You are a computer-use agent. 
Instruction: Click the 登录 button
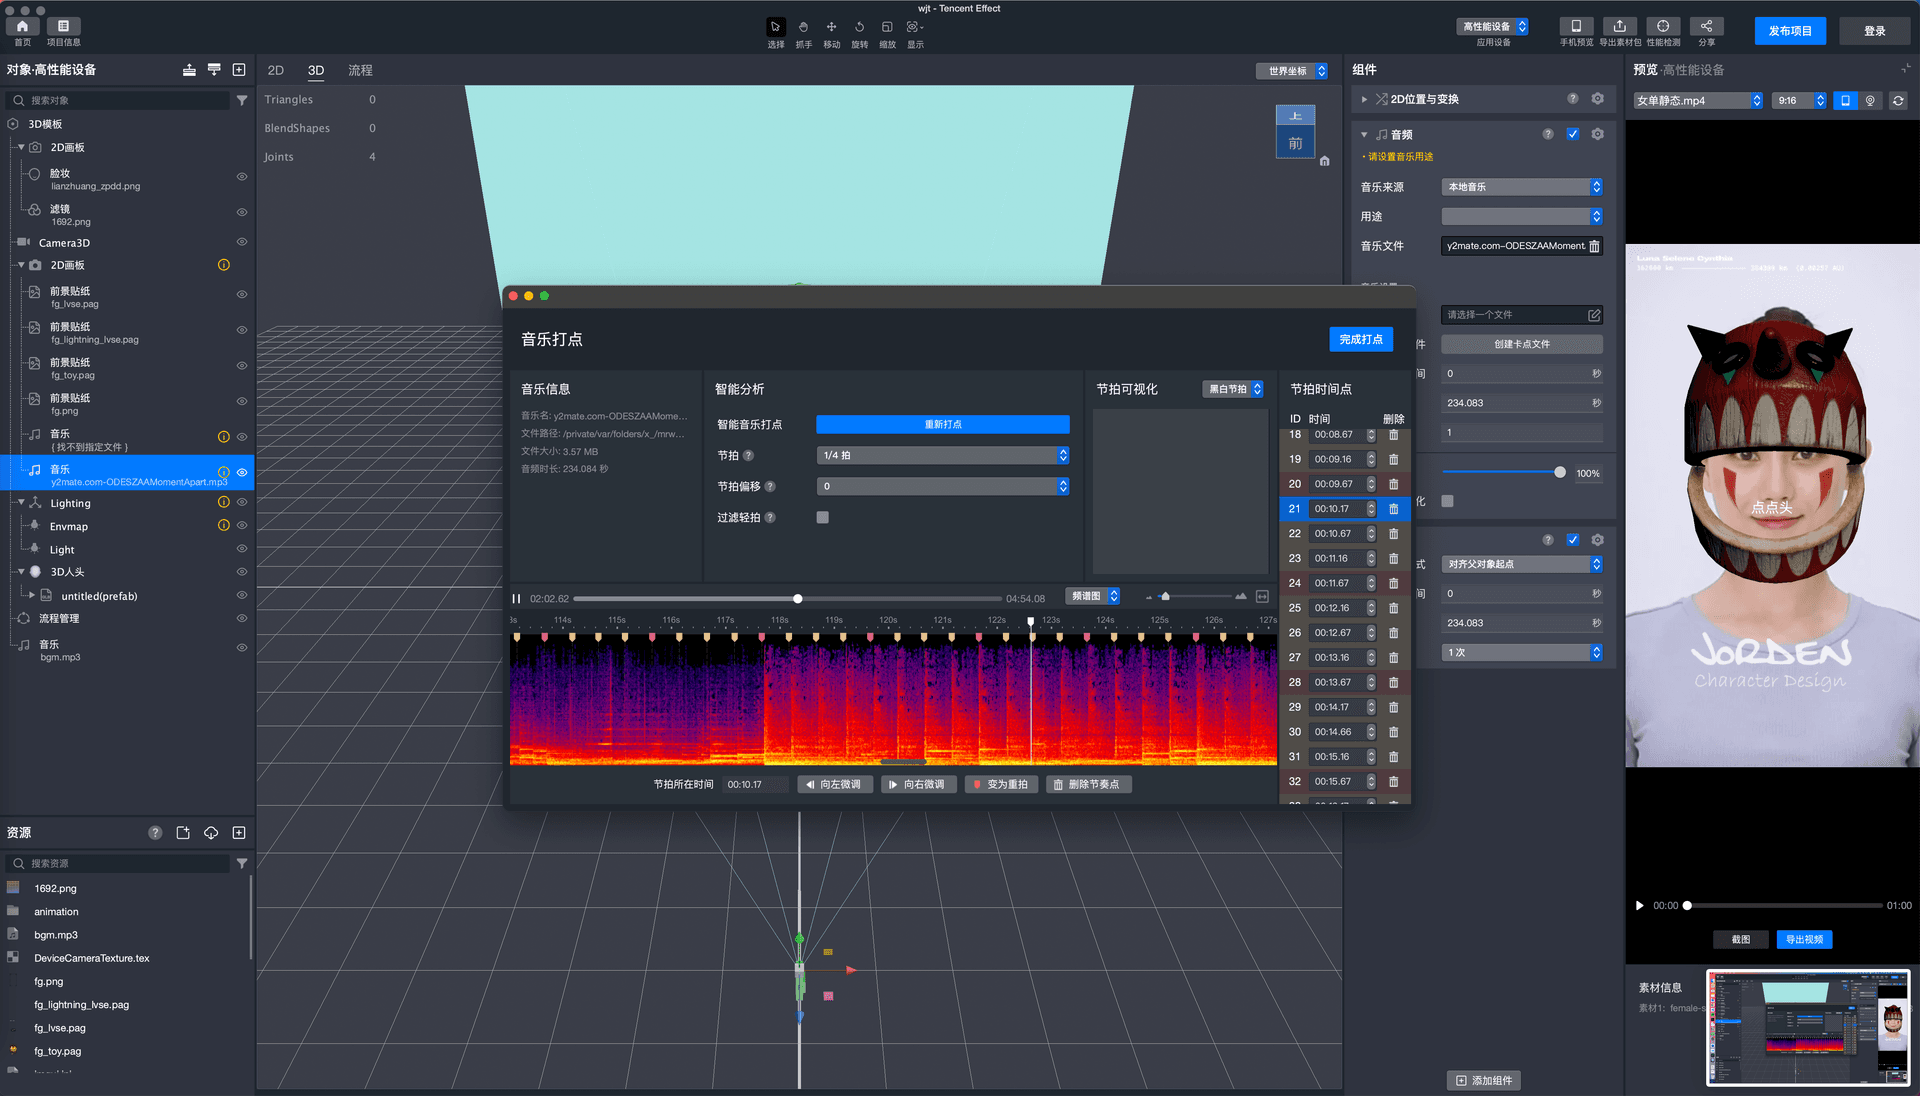(x=1875, y=31)
